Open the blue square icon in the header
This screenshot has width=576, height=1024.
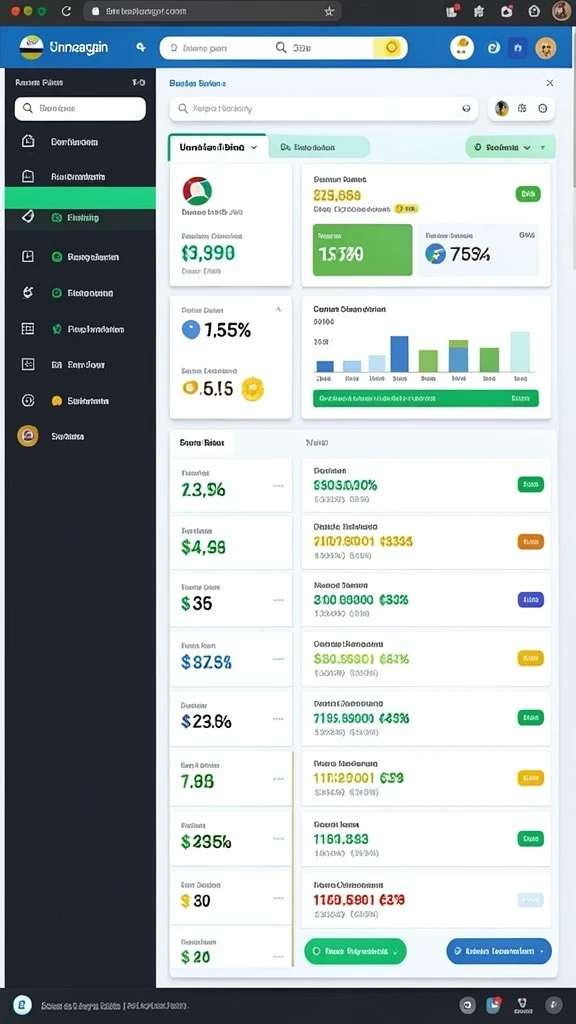518,47
